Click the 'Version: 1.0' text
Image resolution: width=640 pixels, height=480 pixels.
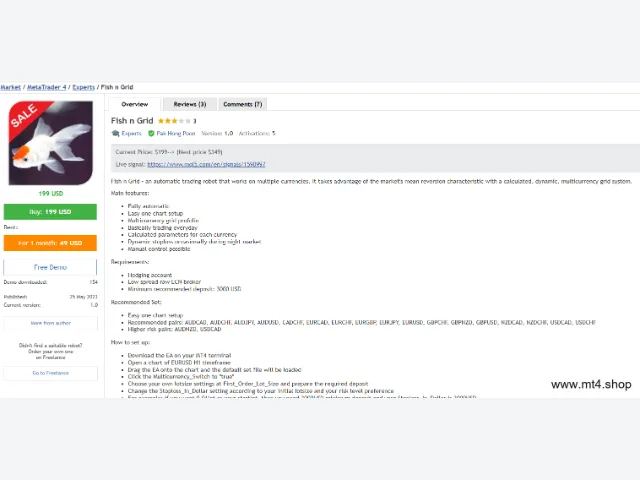217,133
